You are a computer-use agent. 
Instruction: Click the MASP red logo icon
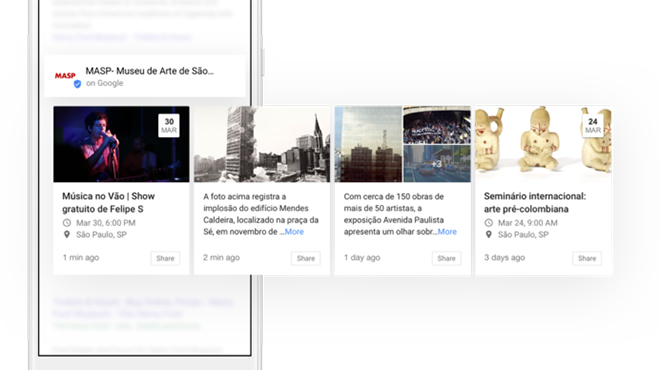click(65, 76)
